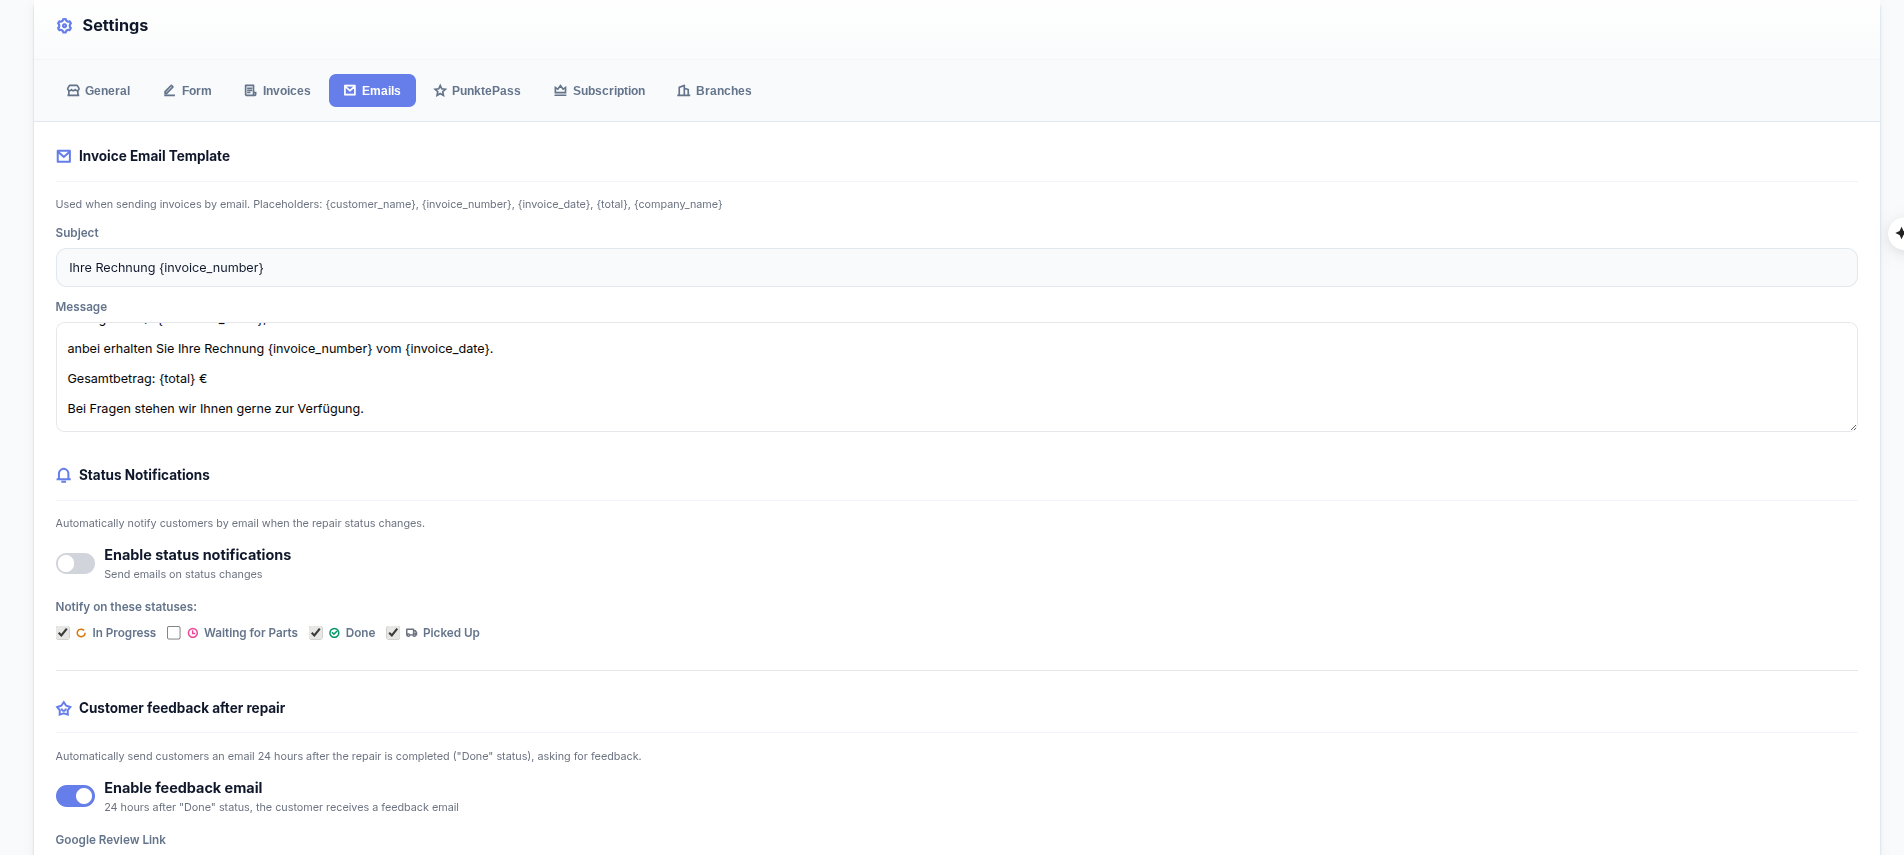Click the Invoice Email Template heading
This screenshot has width=1904, height=855.
point(154,156)
